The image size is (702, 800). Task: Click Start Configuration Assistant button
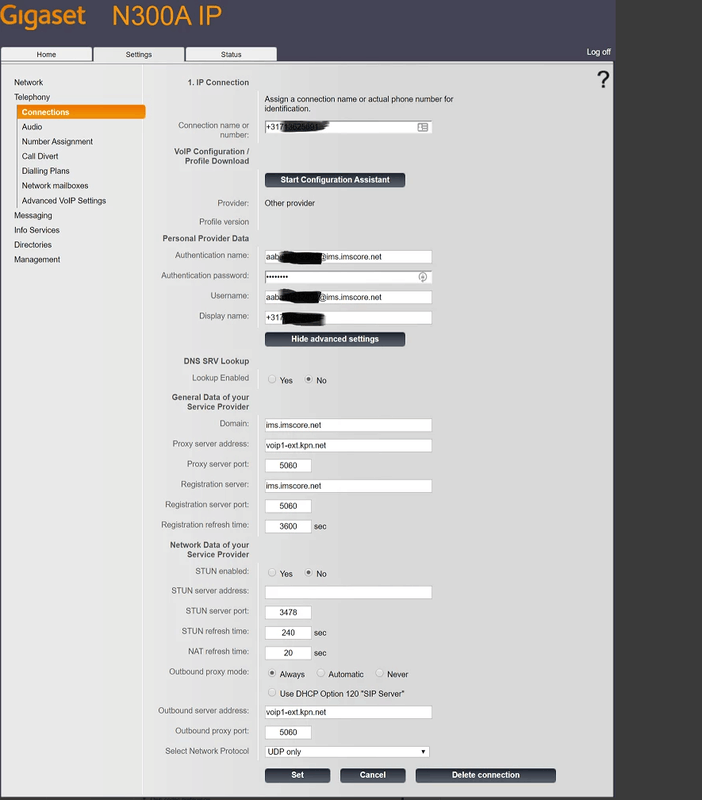pyautogui.click(x=335, y=180)
